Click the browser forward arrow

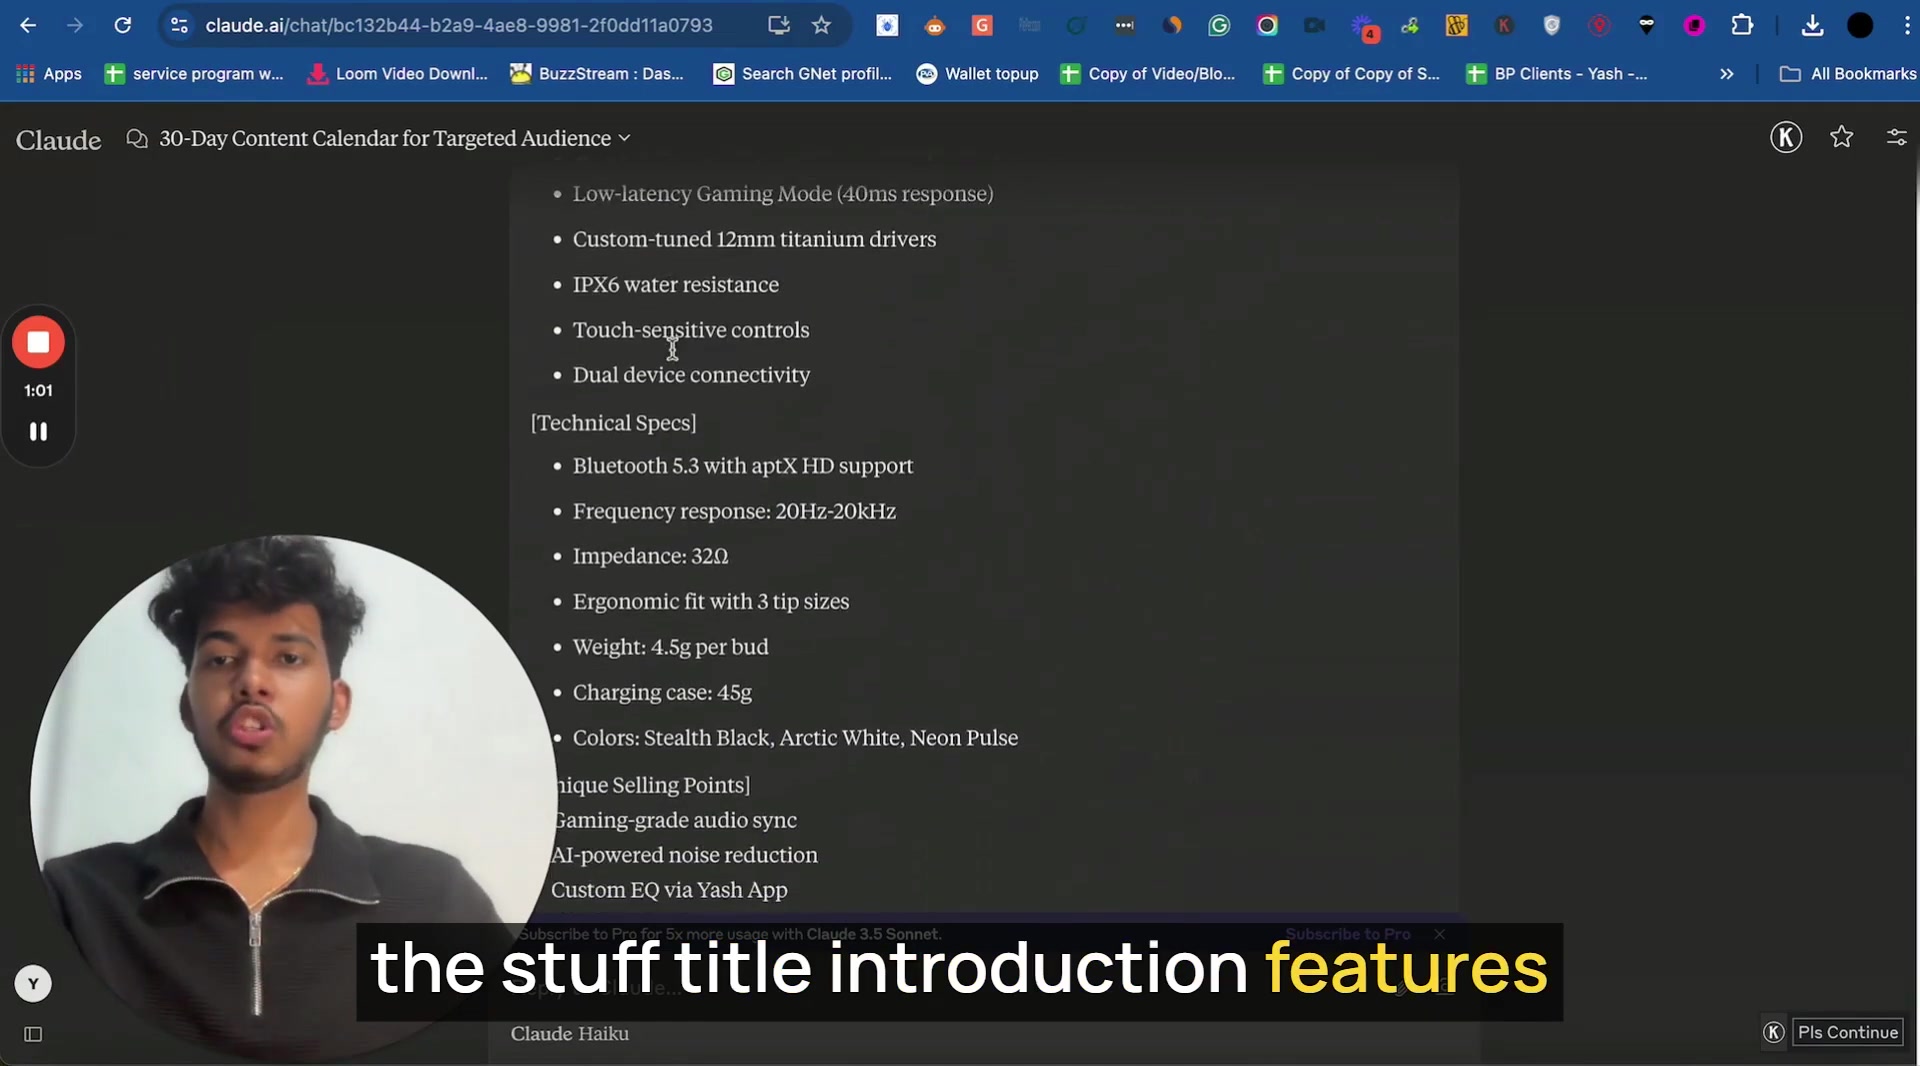pos(75,25)
